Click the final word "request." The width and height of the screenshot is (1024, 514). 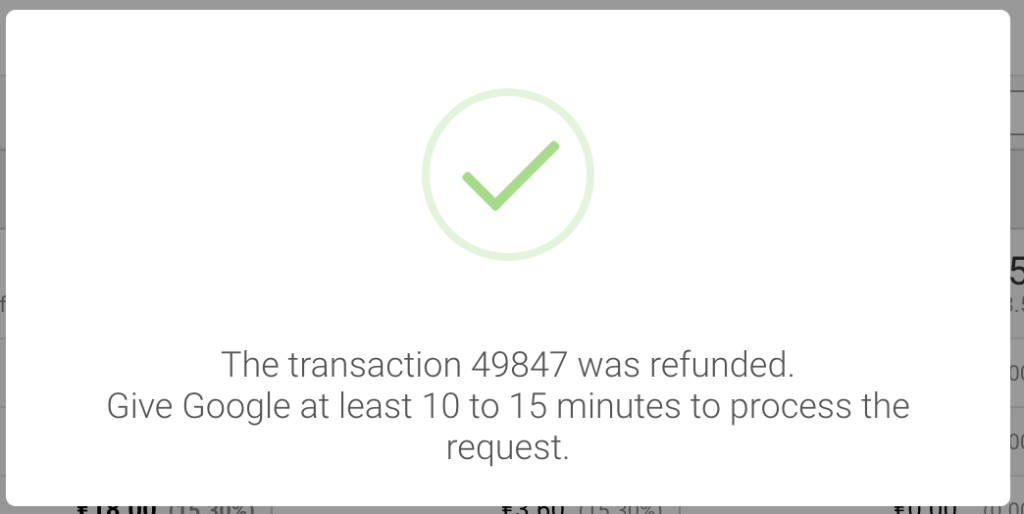pos(508,448)
